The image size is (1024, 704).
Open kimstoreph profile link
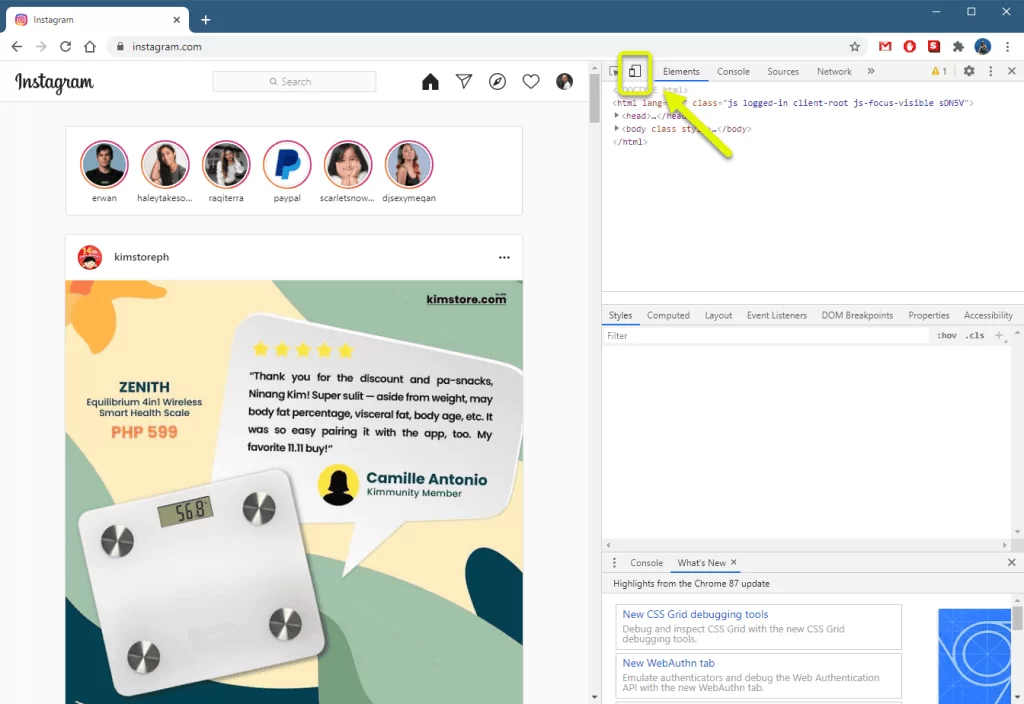pos(141,257)
